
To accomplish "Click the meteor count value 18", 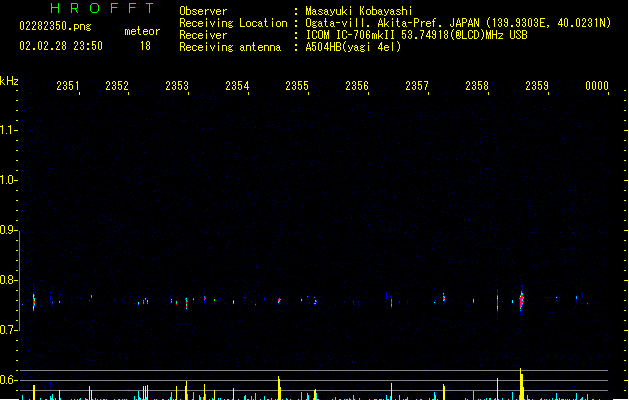I will (x=145, y=46).
